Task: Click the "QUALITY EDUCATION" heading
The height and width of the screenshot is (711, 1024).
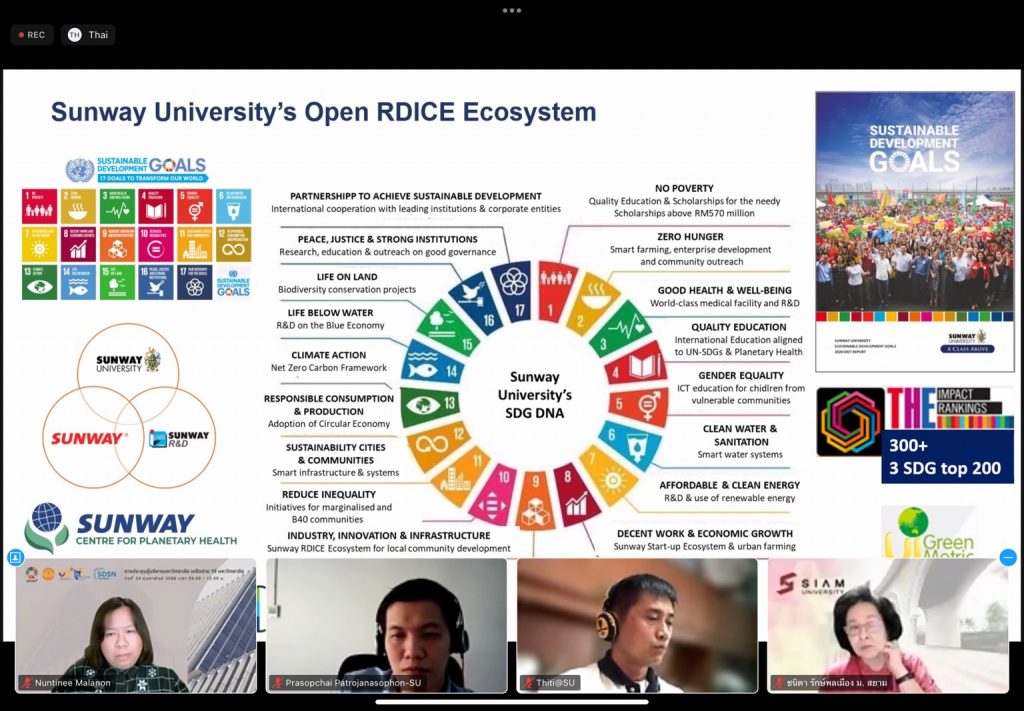Action: click(739, 327)
